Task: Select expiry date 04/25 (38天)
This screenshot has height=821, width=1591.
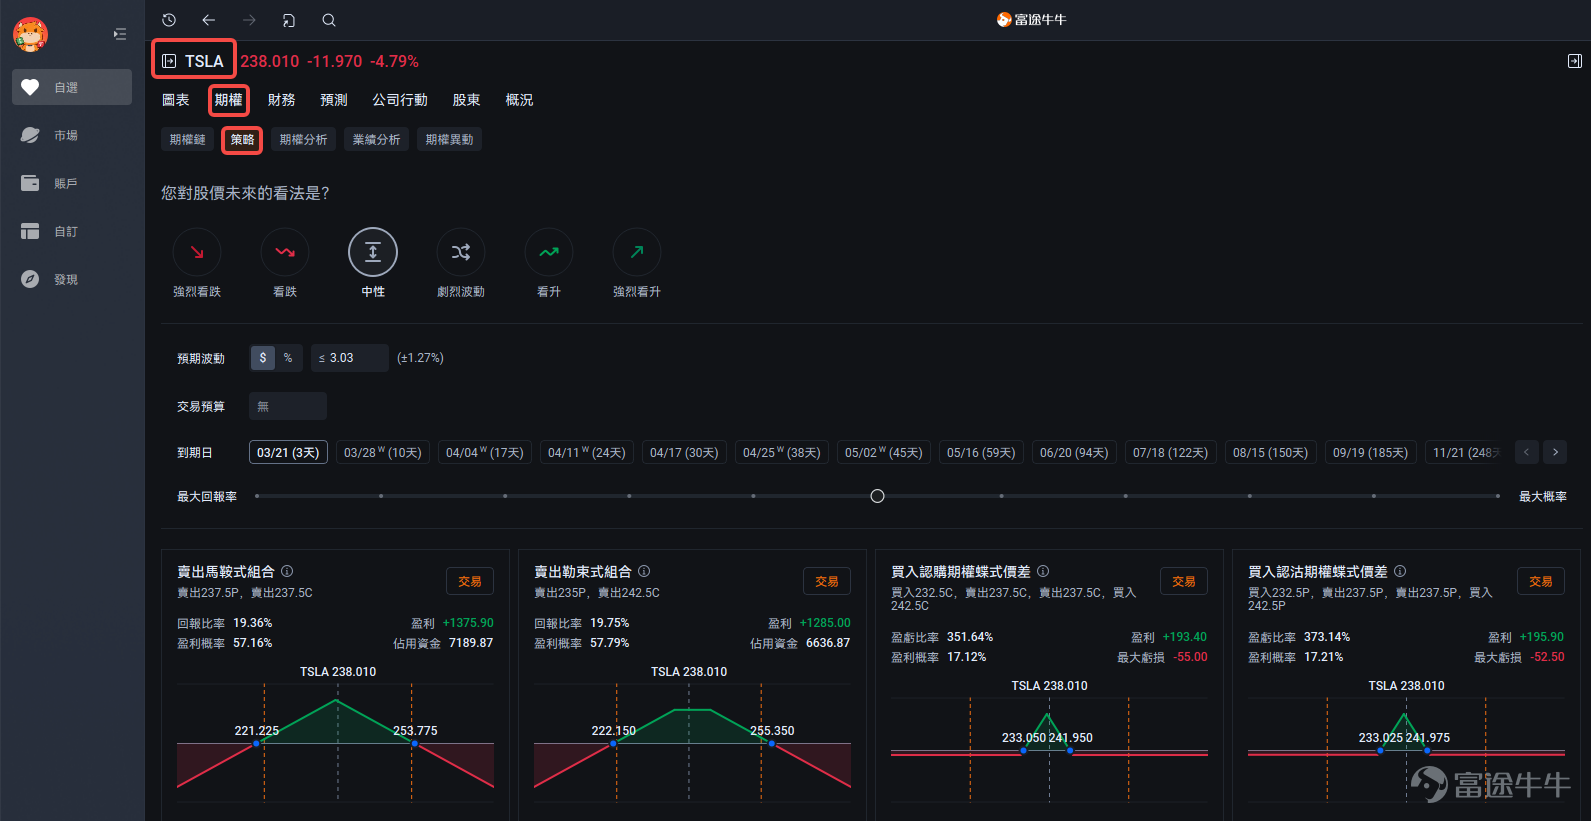Action: [x=782, y=453]
